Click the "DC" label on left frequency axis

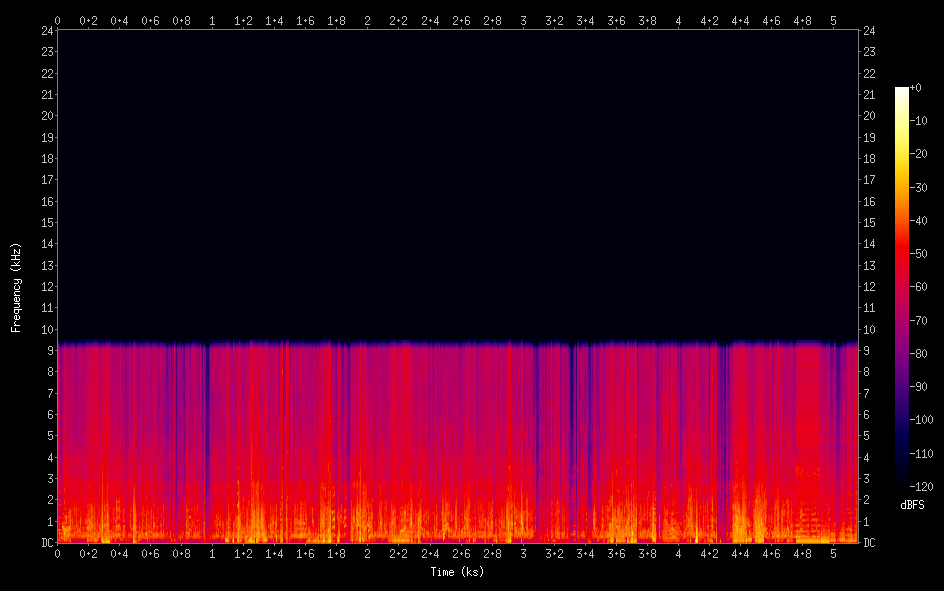click(x=47, y=543)
